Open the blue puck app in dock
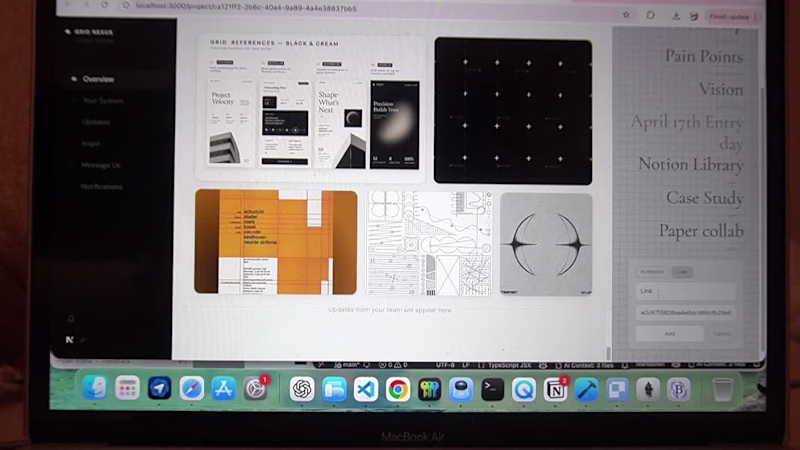800x450 pixels. point(461,389)
